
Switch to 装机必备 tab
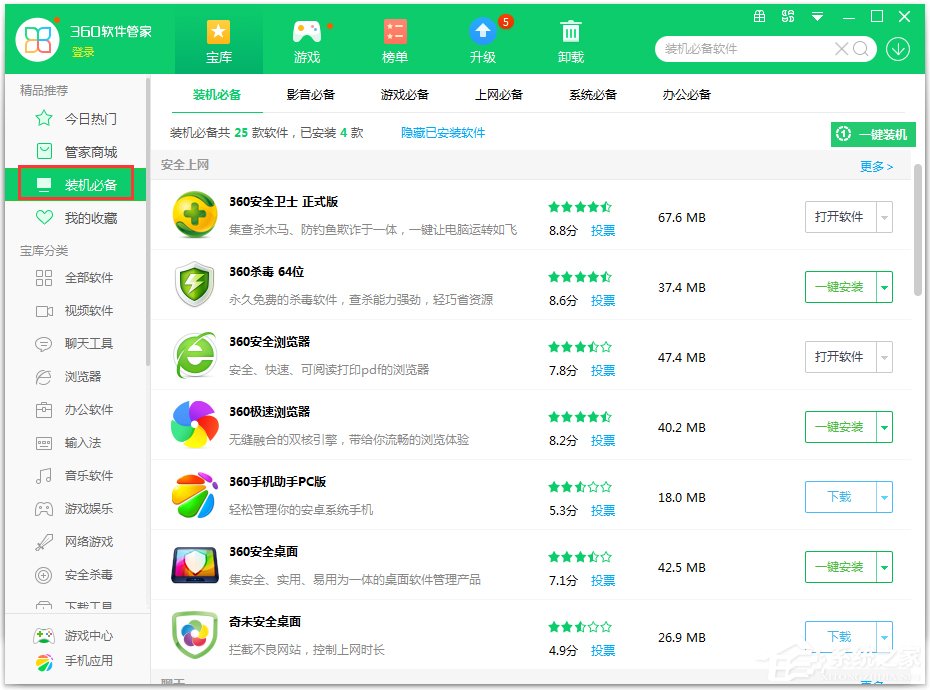(x=217, y=95)
